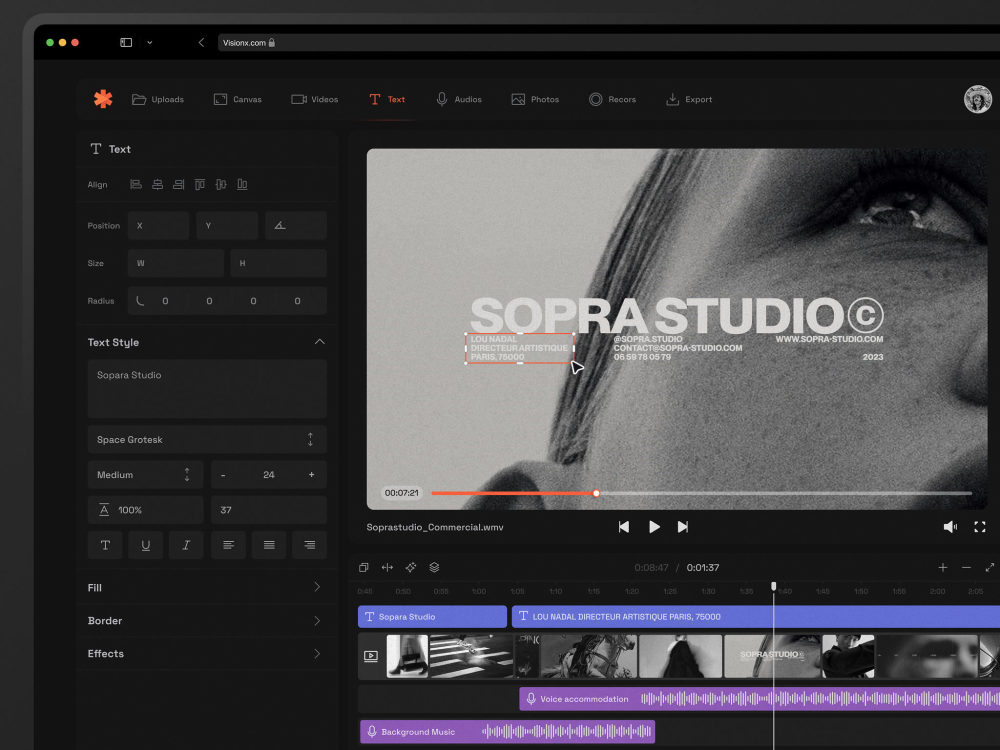Click the field showing 37

coord(268,510)
